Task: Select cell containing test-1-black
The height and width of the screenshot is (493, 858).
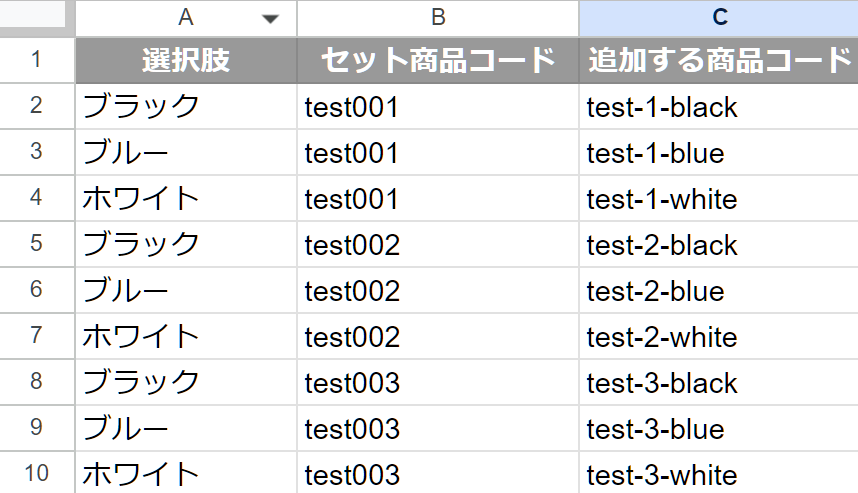Action: click(x=662, y=107)
